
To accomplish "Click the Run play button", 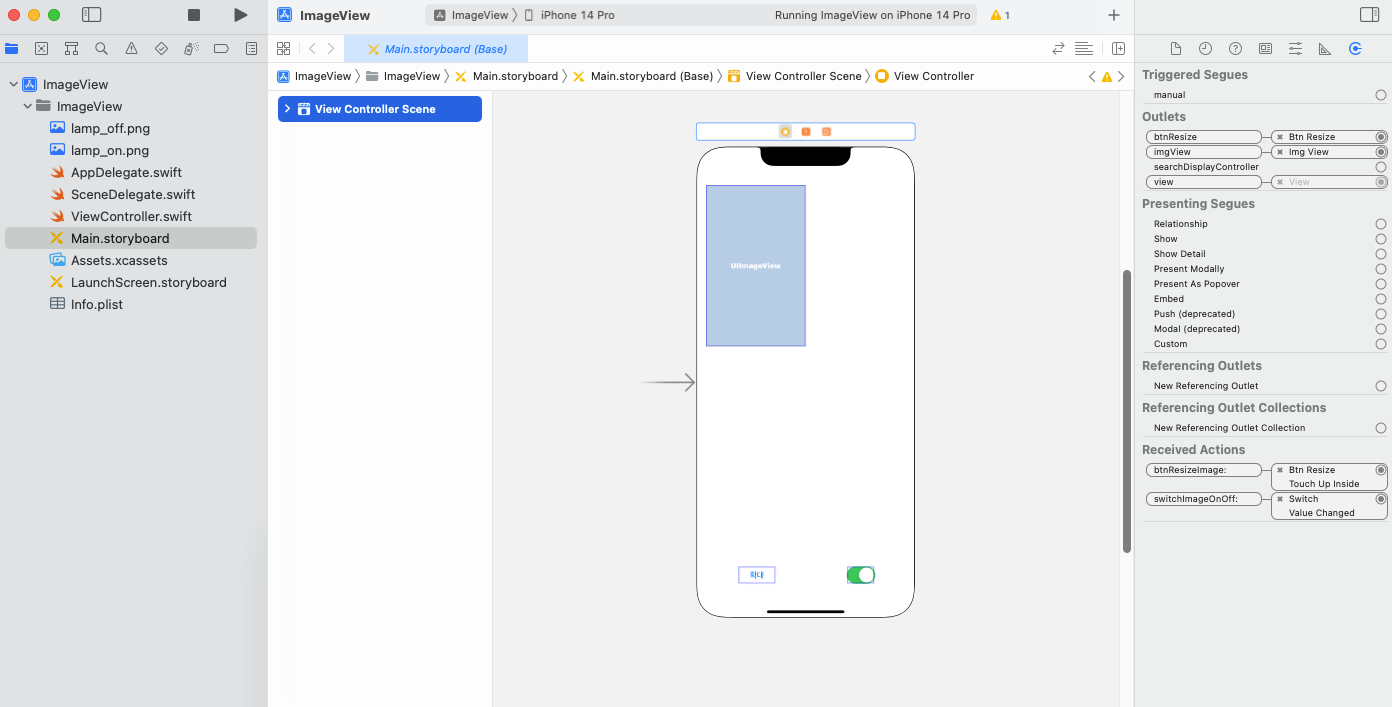I will coord(240,15).
